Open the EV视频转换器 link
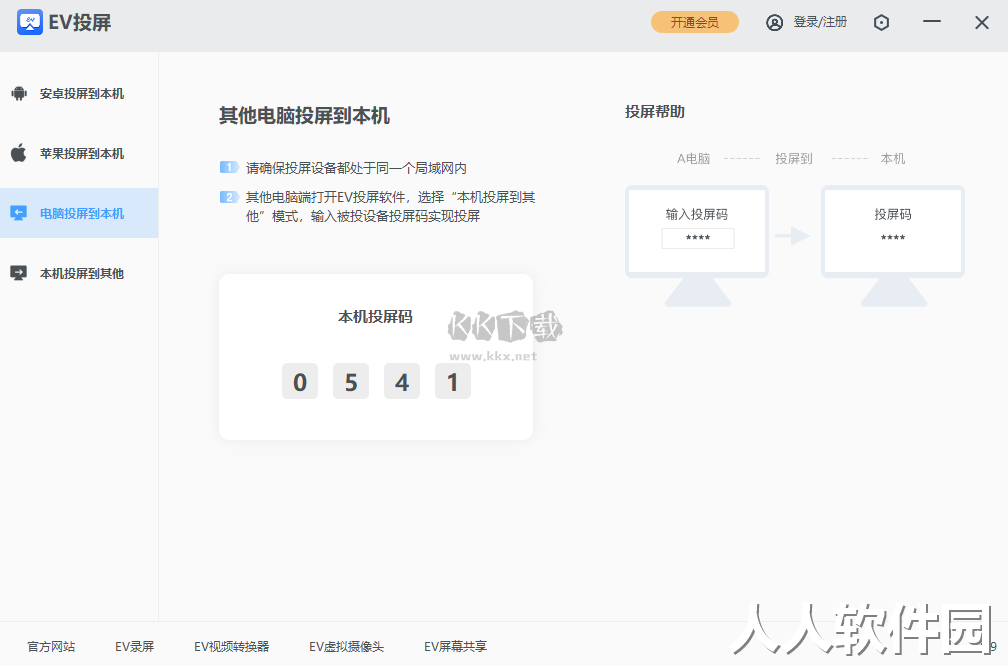 click(x=231, y=647)
